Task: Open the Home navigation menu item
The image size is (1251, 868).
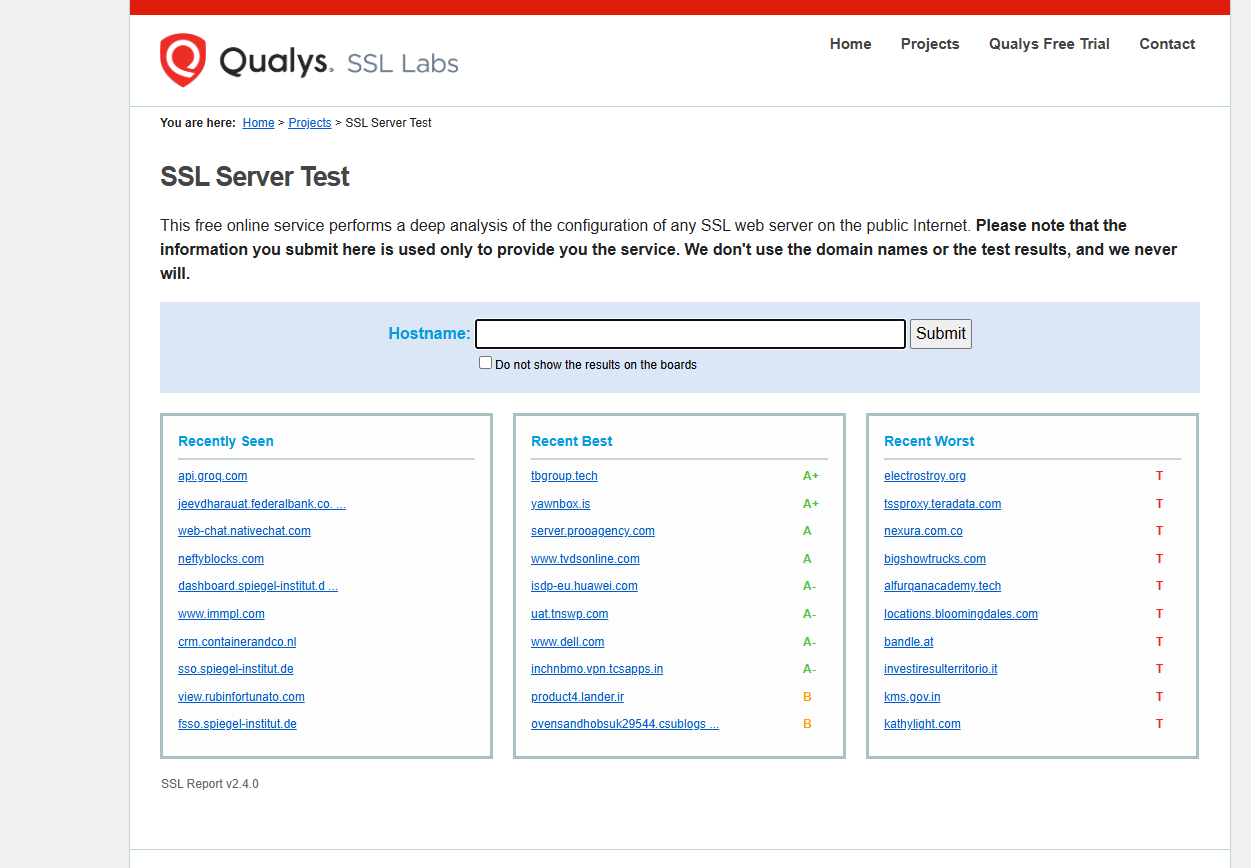Action: [850, 44]
